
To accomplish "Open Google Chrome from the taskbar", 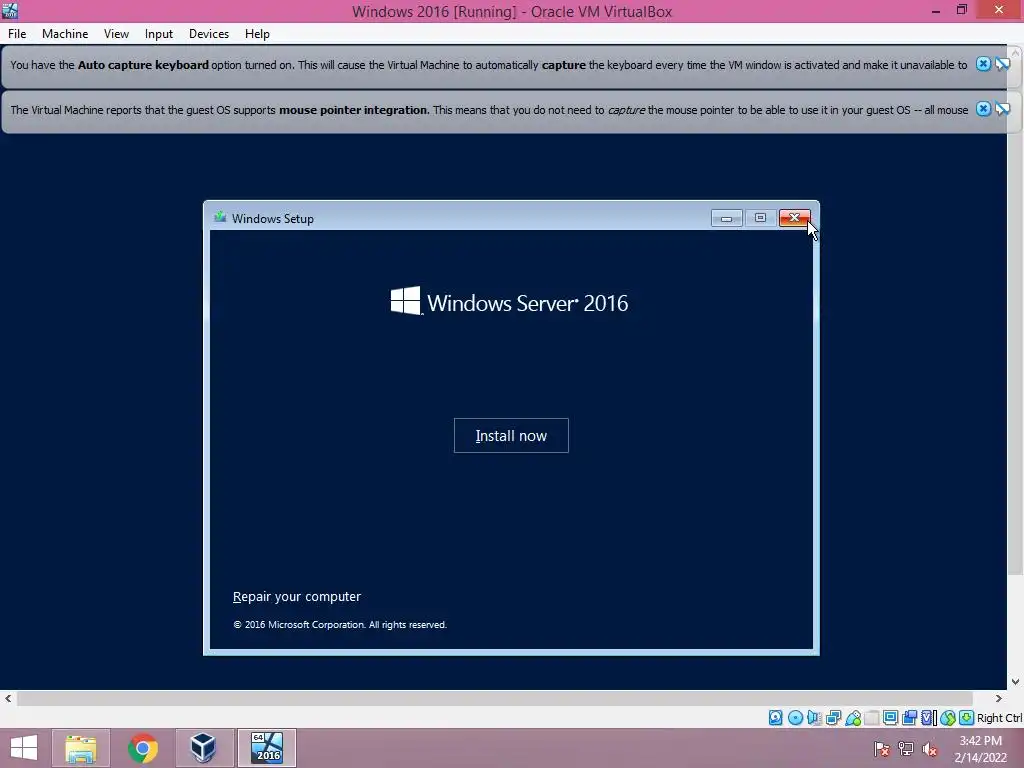I will 142,748.
